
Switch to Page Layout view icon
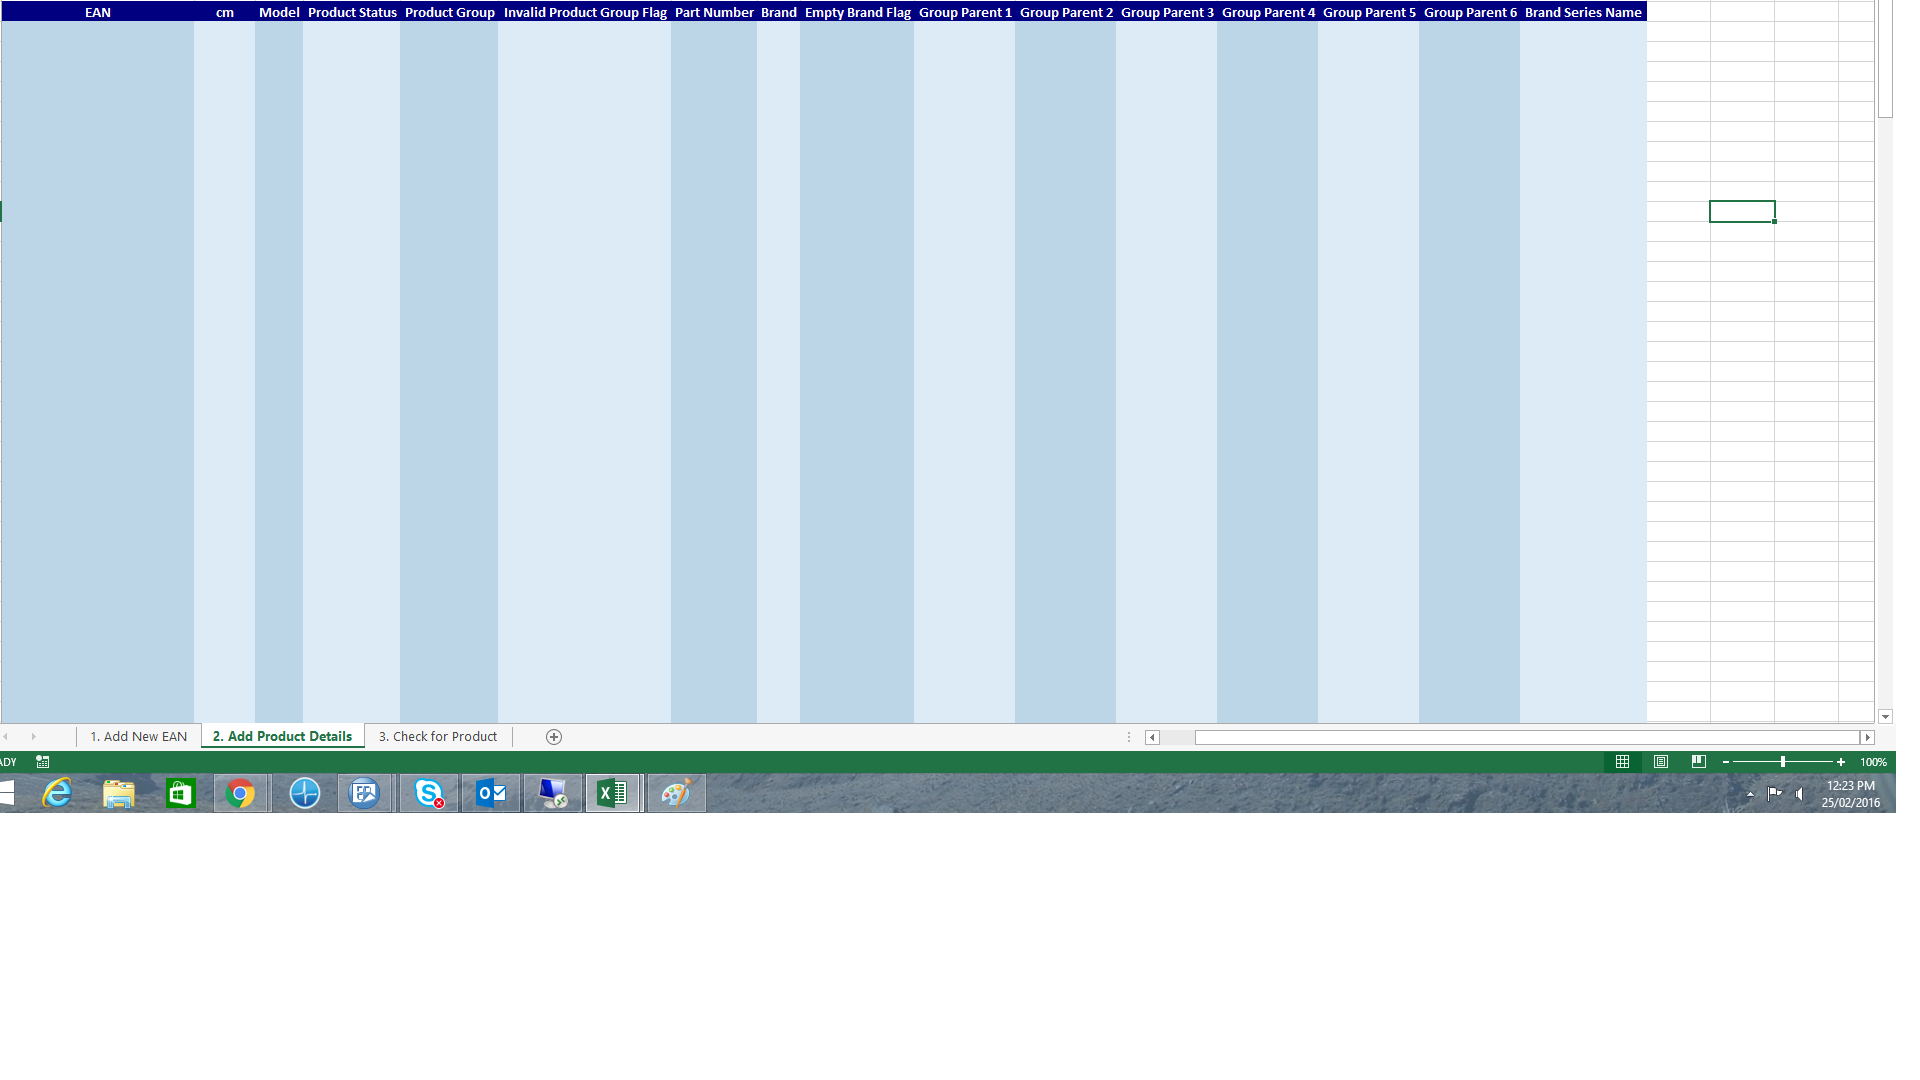tap(1661, 761)
